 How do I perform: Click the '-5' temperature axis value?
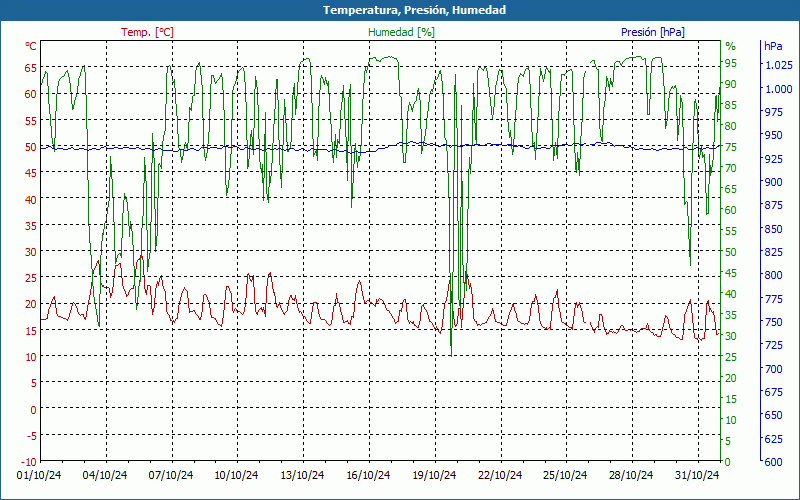(31, 435)
